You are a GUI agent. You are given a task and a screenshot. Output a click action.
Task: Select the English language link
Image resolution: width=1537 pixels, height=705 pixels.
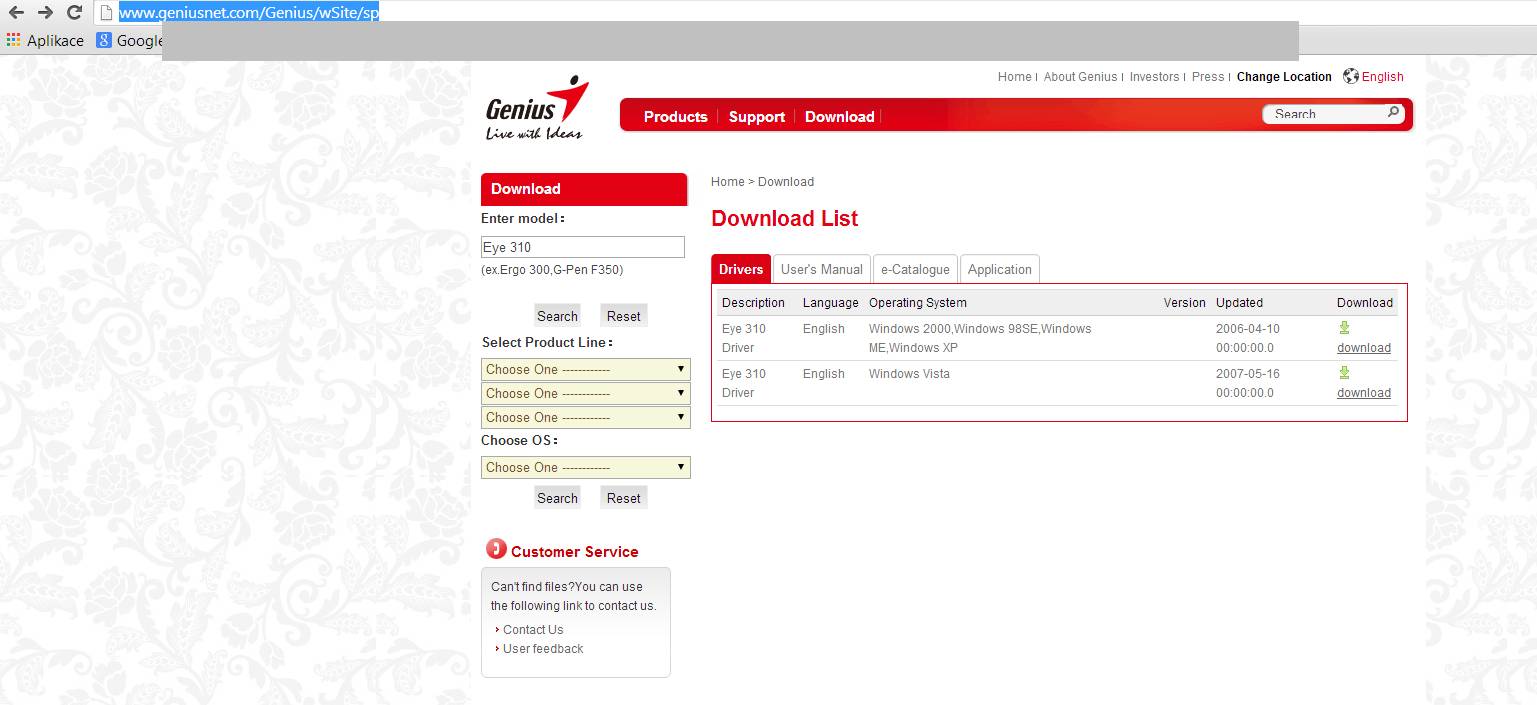point(1383,77)
